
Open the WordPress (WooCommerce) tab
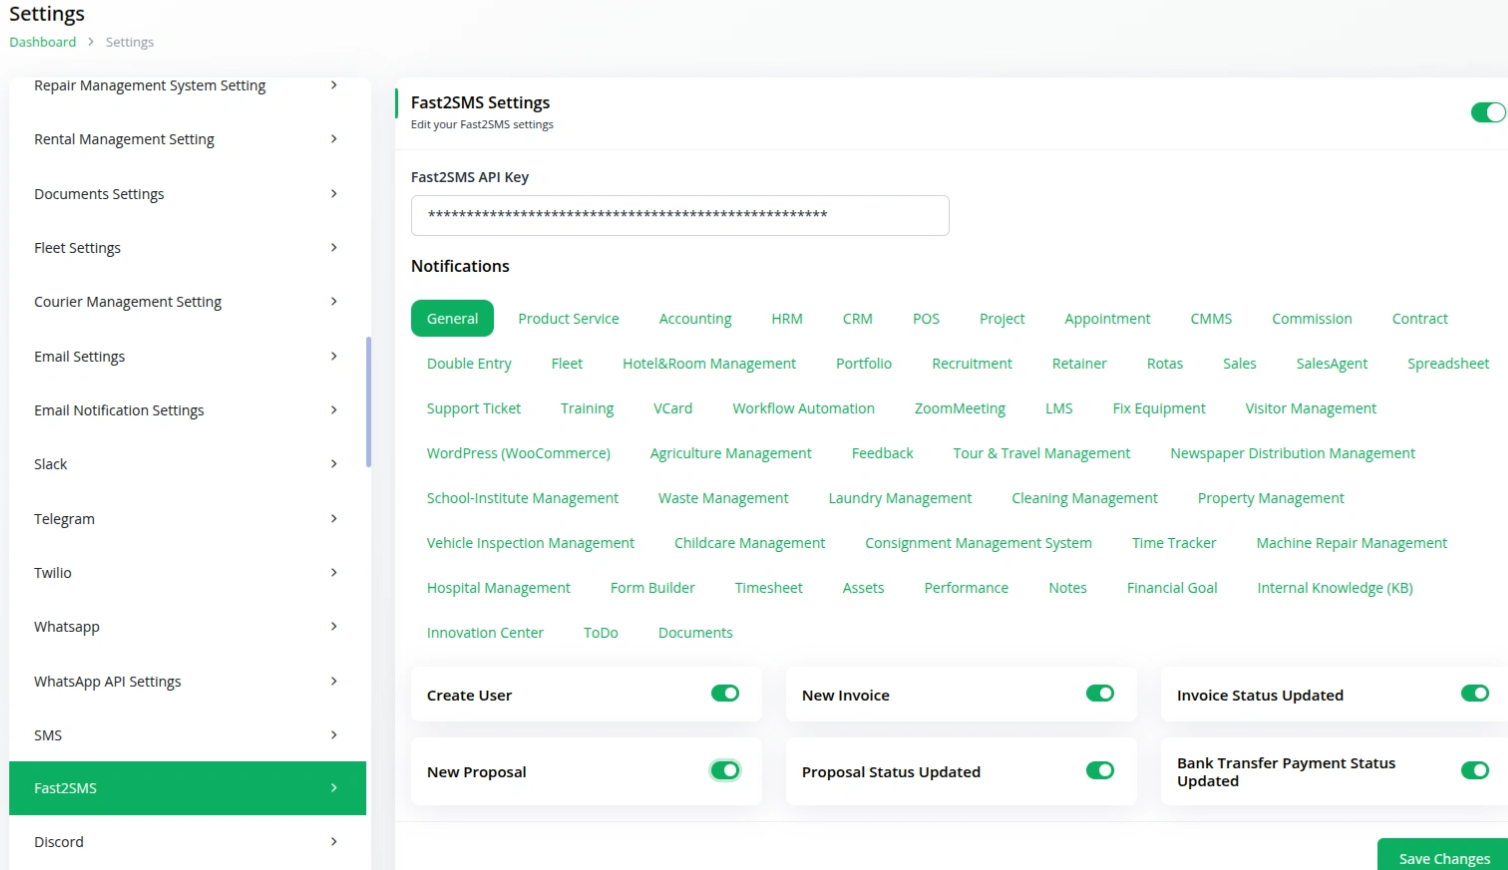click(x=518, y=453)
